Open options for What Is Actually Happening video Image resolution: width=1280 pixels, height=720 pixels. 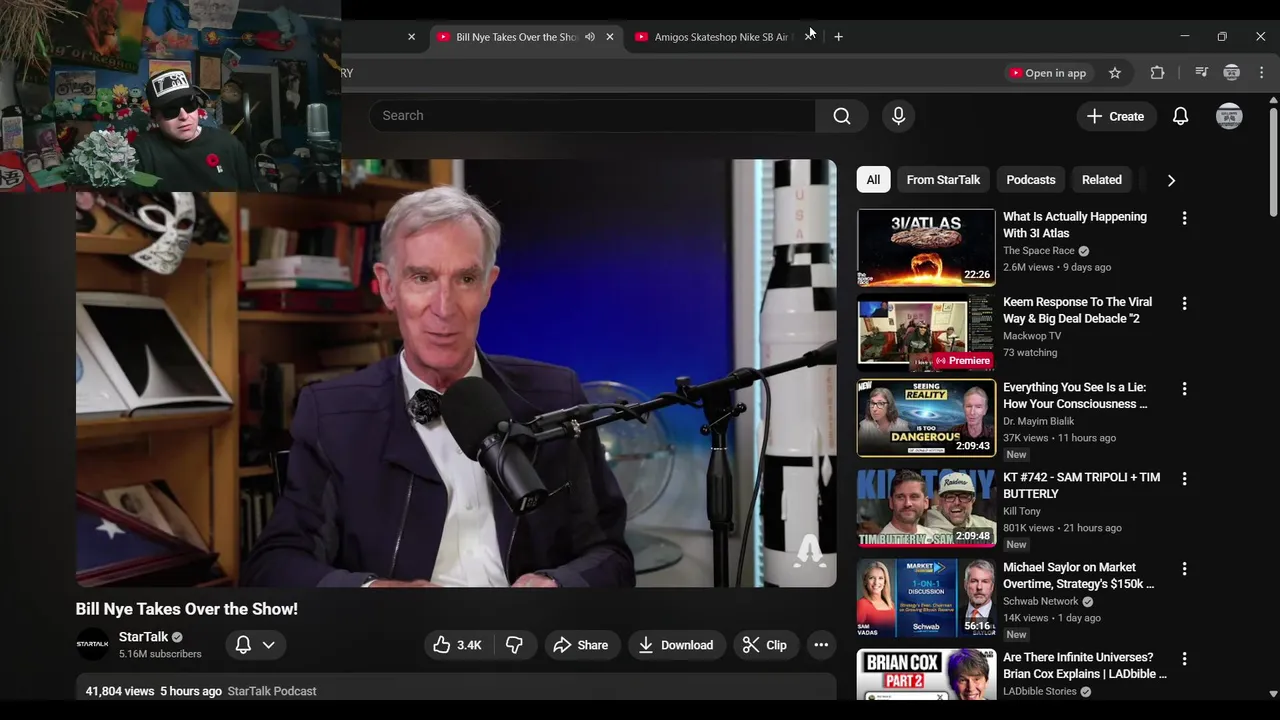[x=1184, y=218]
